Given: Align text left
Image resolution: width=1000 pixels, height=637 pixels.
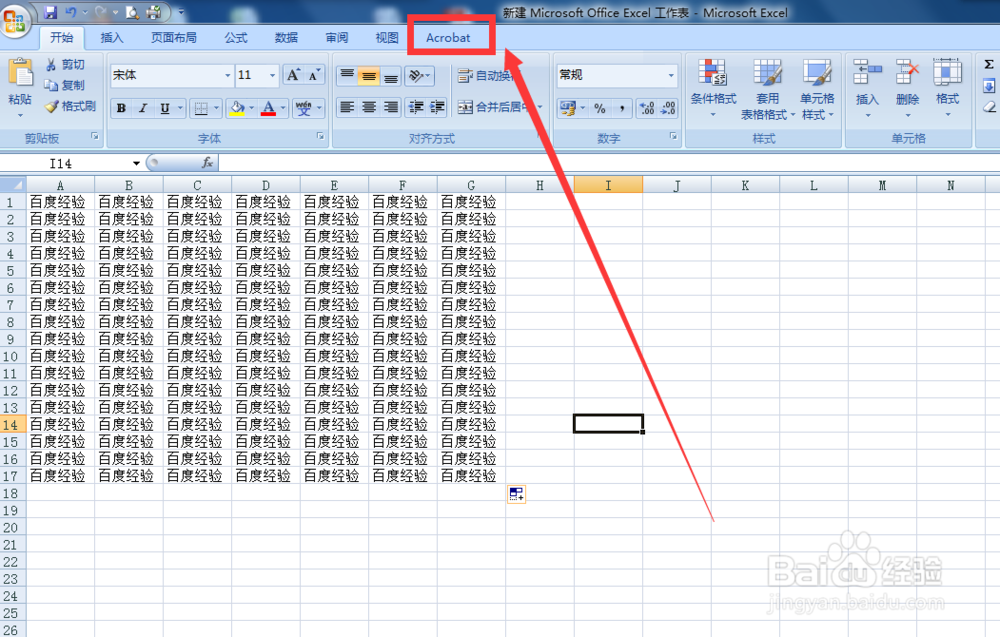Looking at the screenshot, I should coord(347,107).
